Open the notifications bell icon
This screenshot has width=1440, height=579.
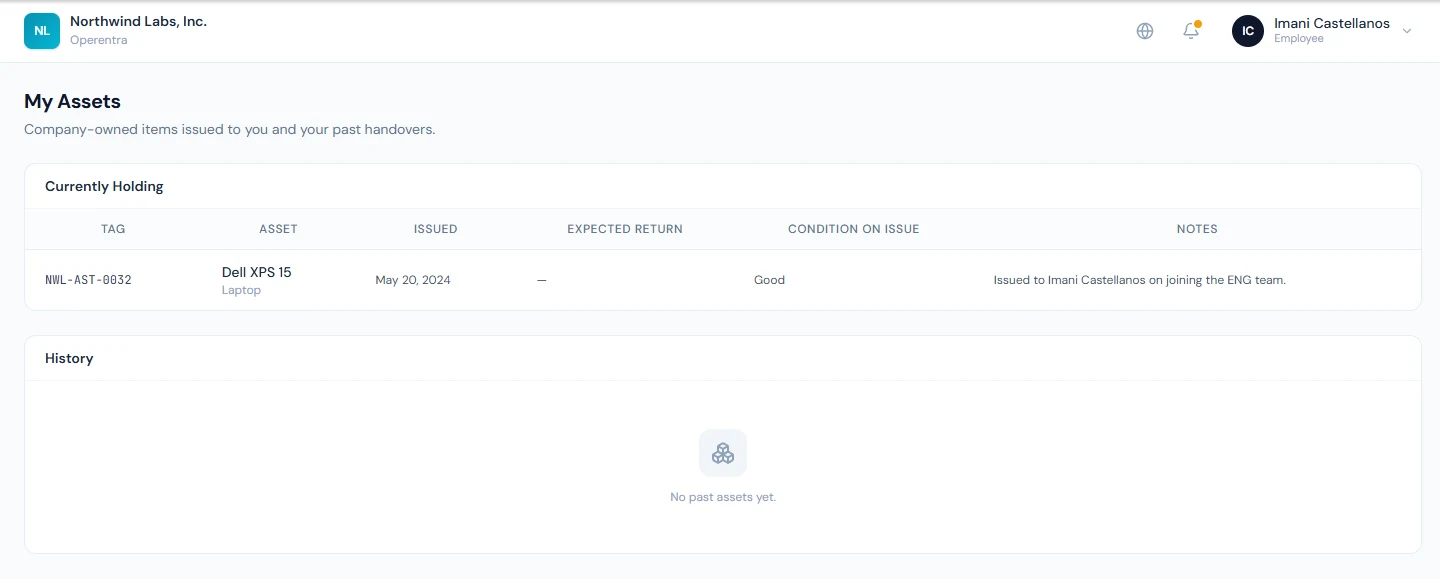tap(1191, 31)
